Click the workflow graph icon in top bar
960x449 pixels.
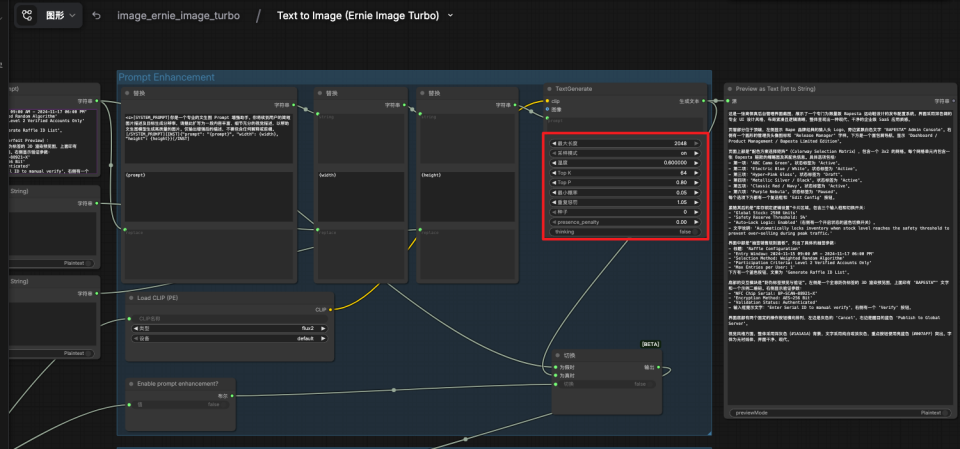tap(26, 16)
